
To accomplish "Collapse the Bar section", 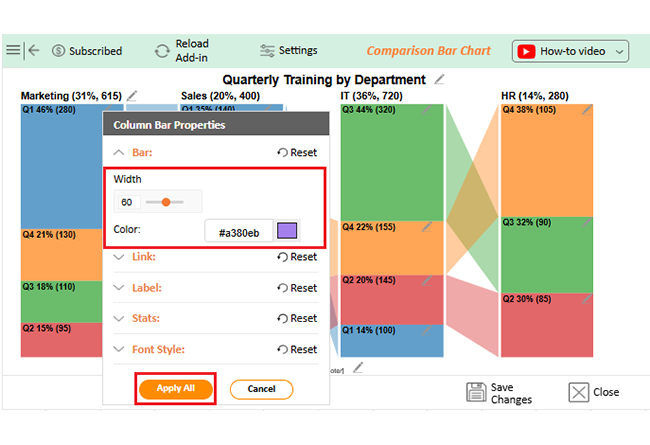I will point(120,153).
